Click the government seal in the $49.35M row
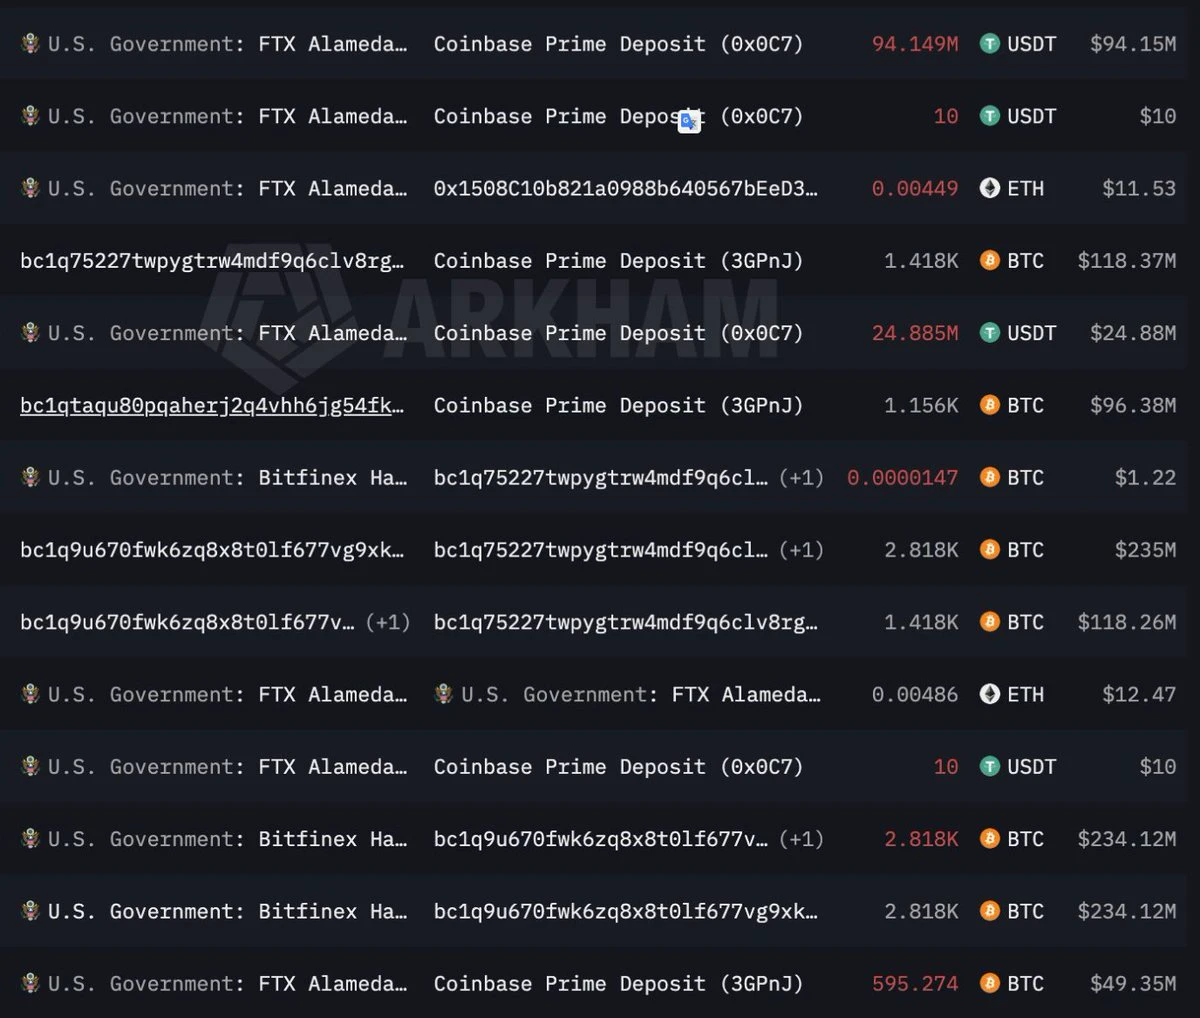 pyautogui.click(x=31, y=984)
